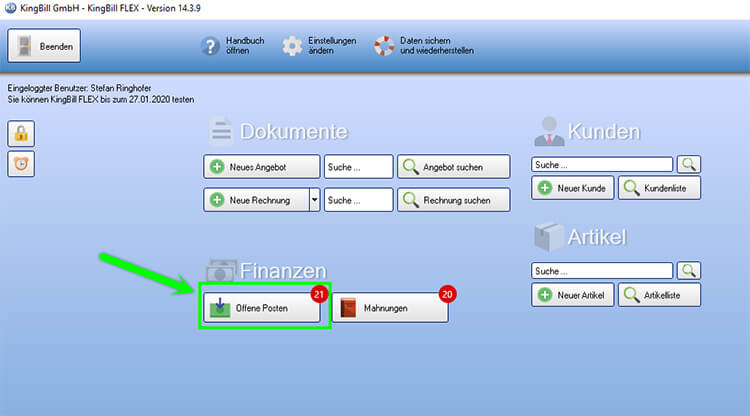Click the Angebot search input field
The width and height of the screenshot is (750, 416).
click(358, 167)
